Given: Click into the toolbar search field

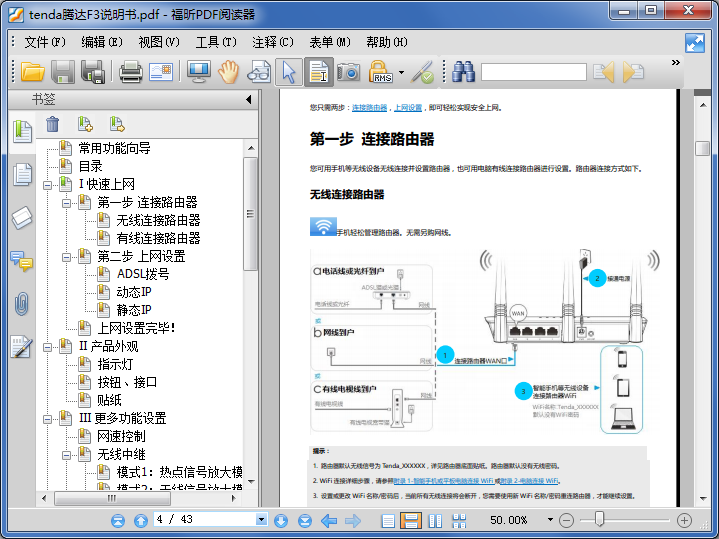Looking at the screenshot, I should pos(534,72).
